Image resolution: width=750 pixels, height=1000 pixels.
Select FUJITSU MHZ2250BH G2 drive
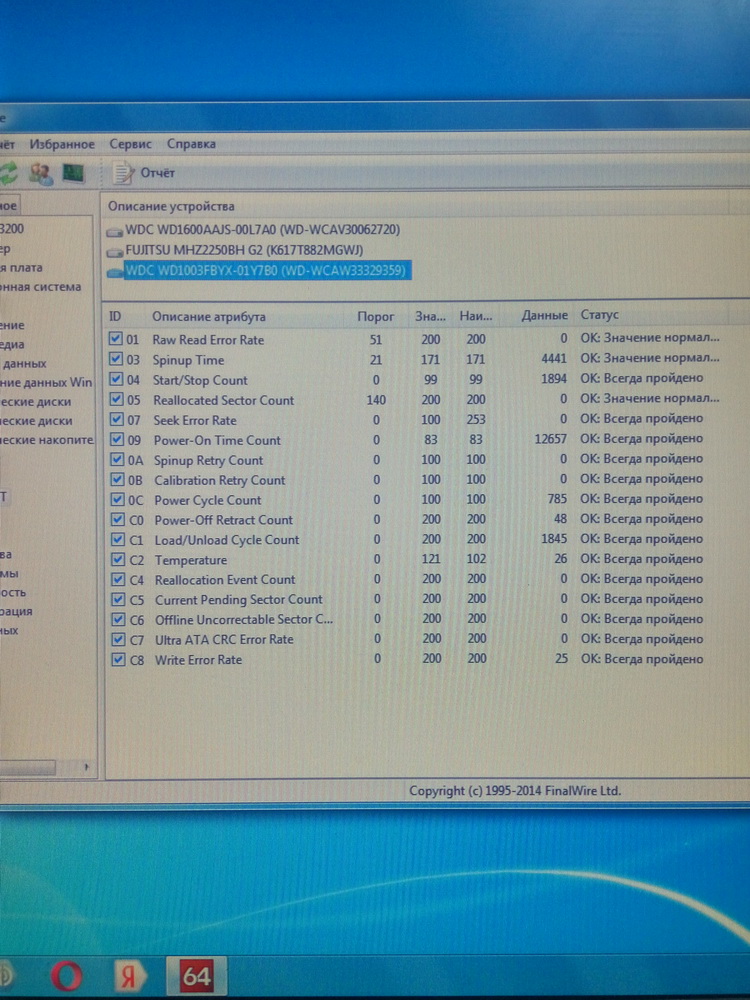pos(244,250)
